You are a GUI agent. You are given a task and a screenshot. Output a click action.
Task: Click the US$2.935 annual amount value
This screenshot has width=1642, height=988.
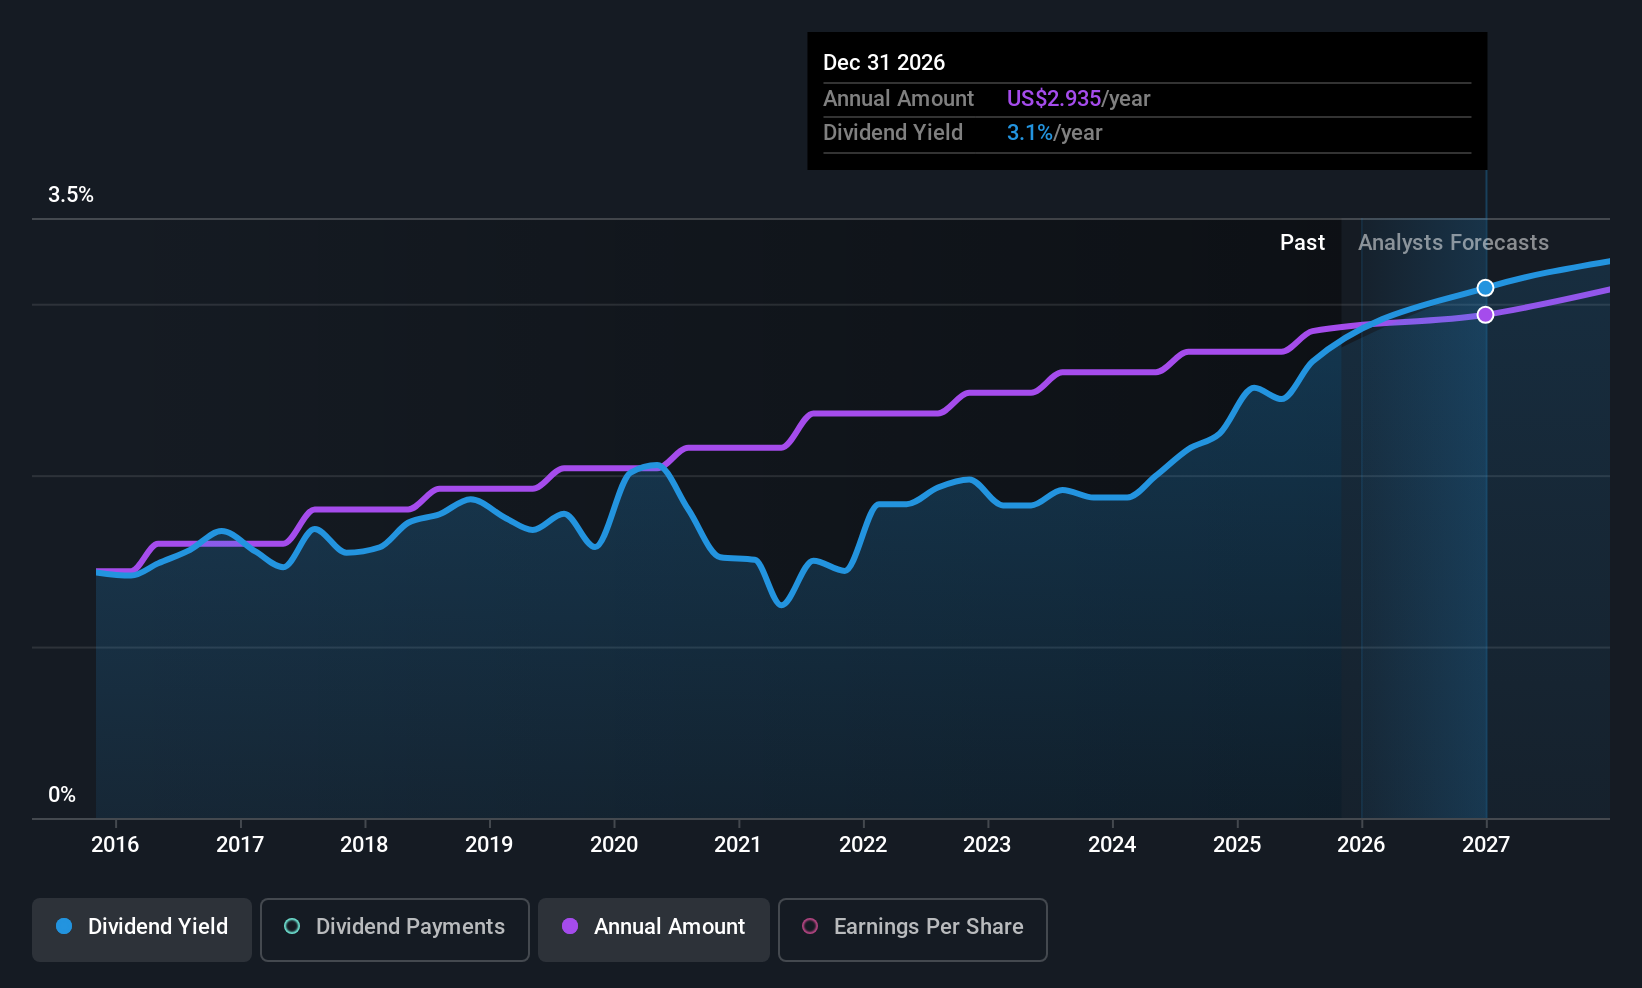tap(1054, 99)
